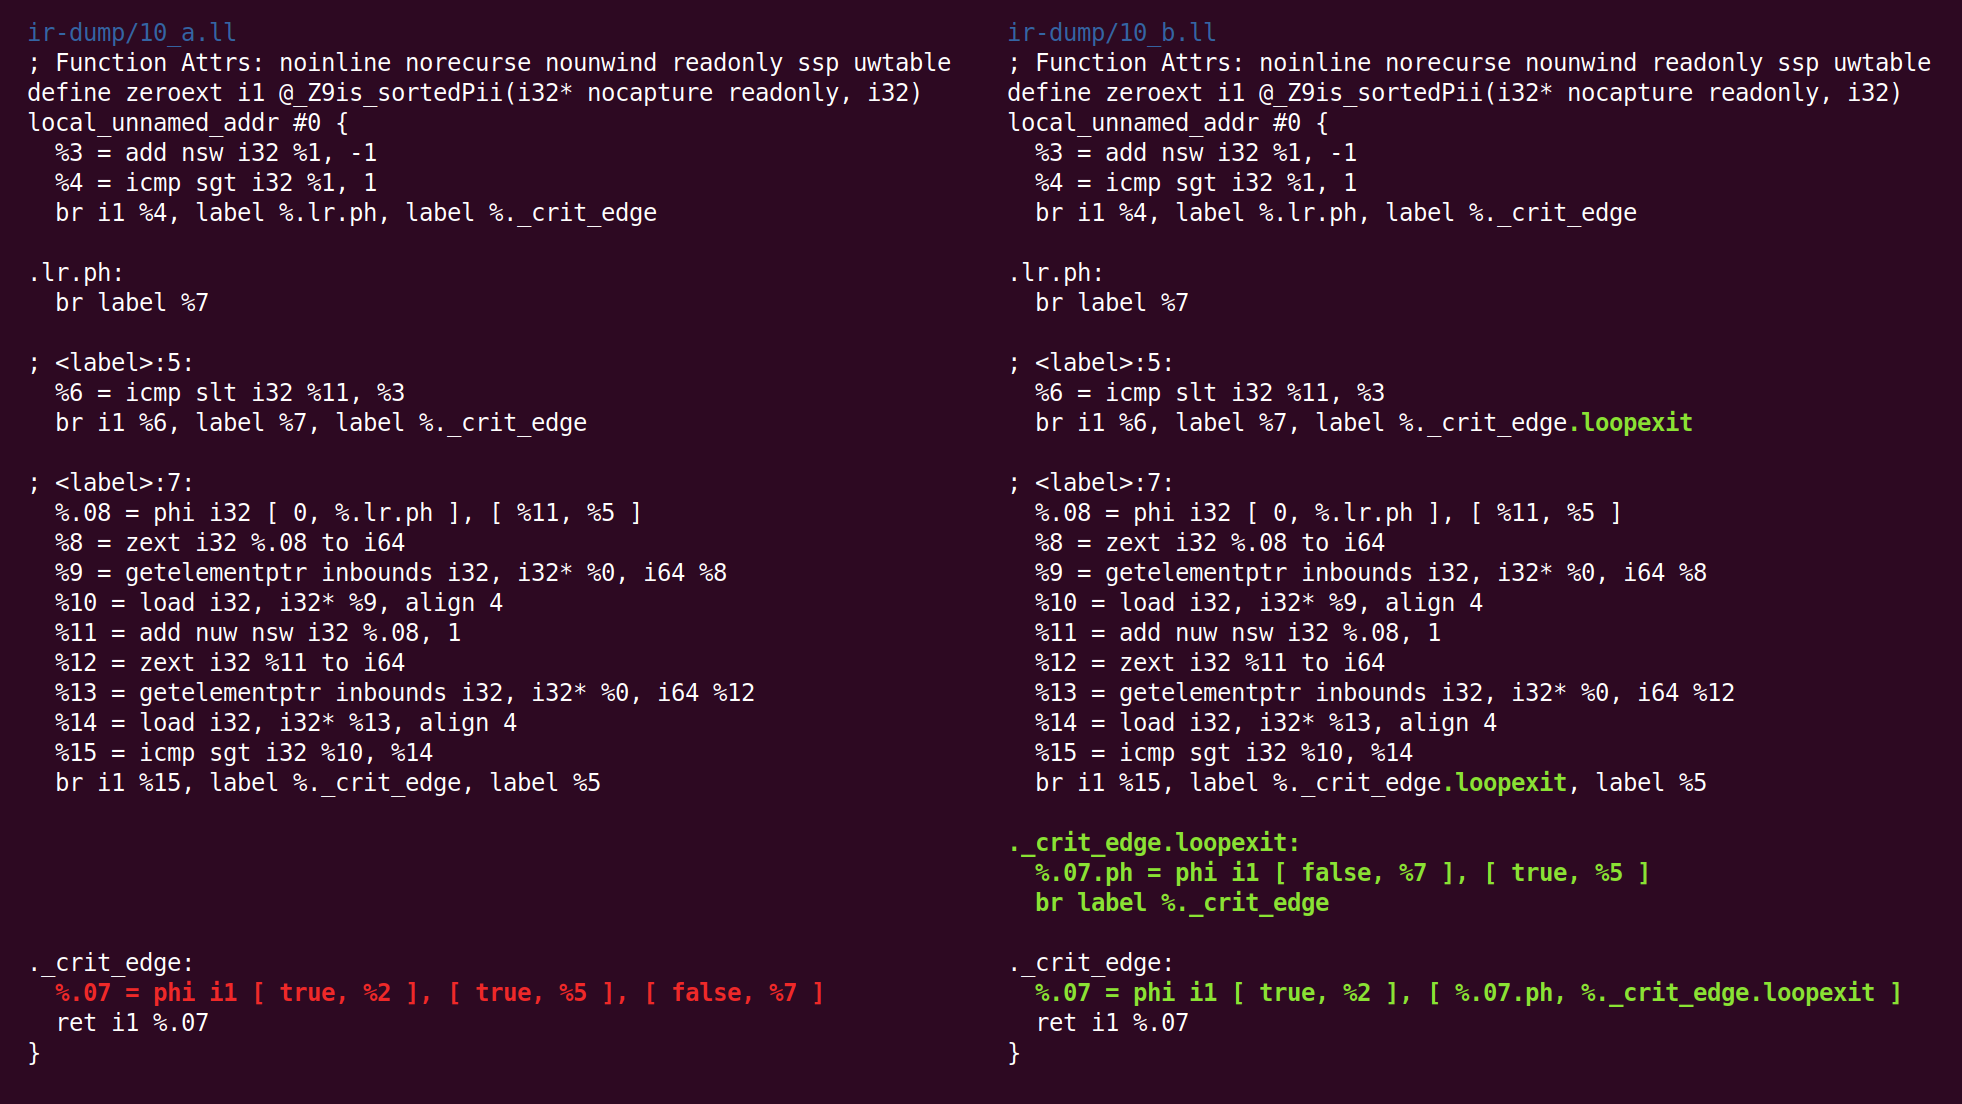The height and width of the screenshot is (1104, 1962).
Task: Select the red removed %.07 phi line
Action: pyautogui.click(x=440, y=993)
